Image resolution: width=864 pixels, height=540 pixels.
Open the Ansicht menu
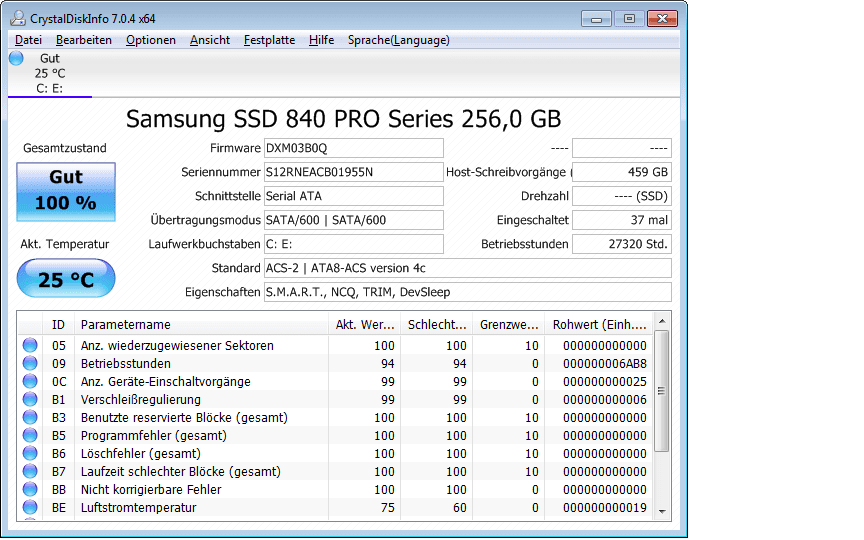[x=210, y=40]
